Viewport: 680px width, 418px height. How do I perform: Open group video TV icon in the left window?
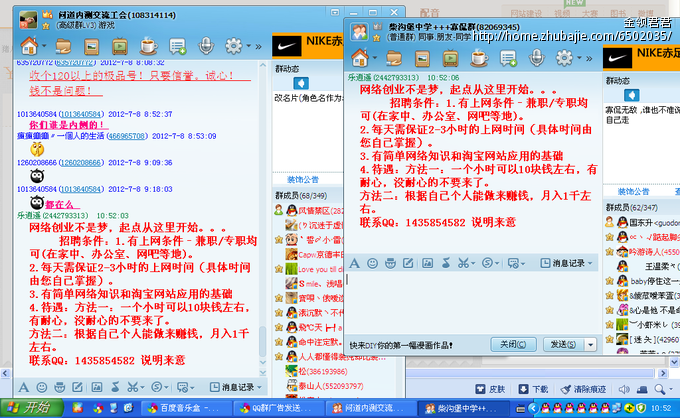coord(119,46)
